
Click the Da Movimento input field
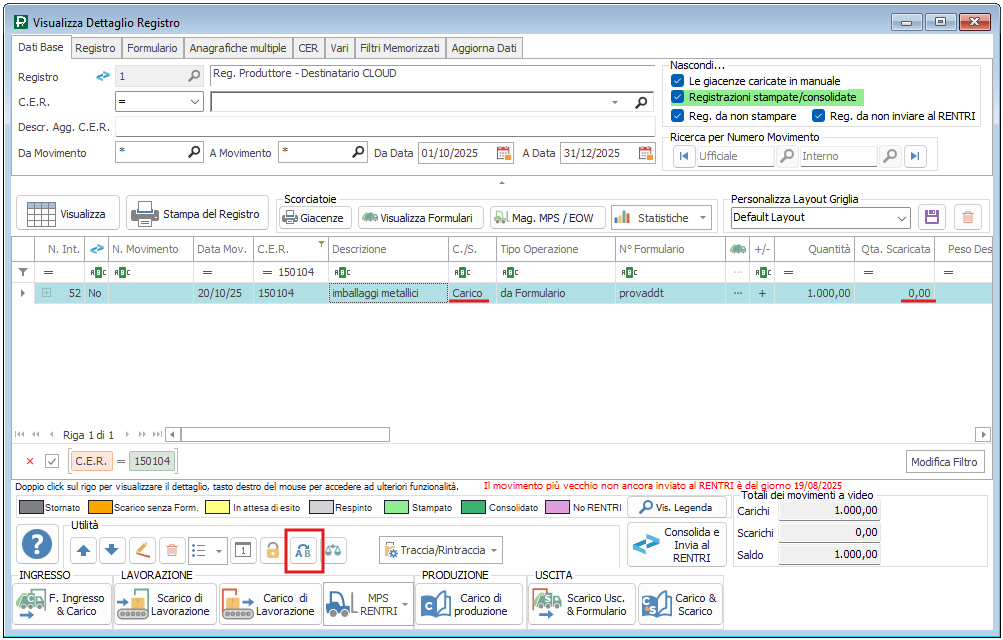pos(150,153)
